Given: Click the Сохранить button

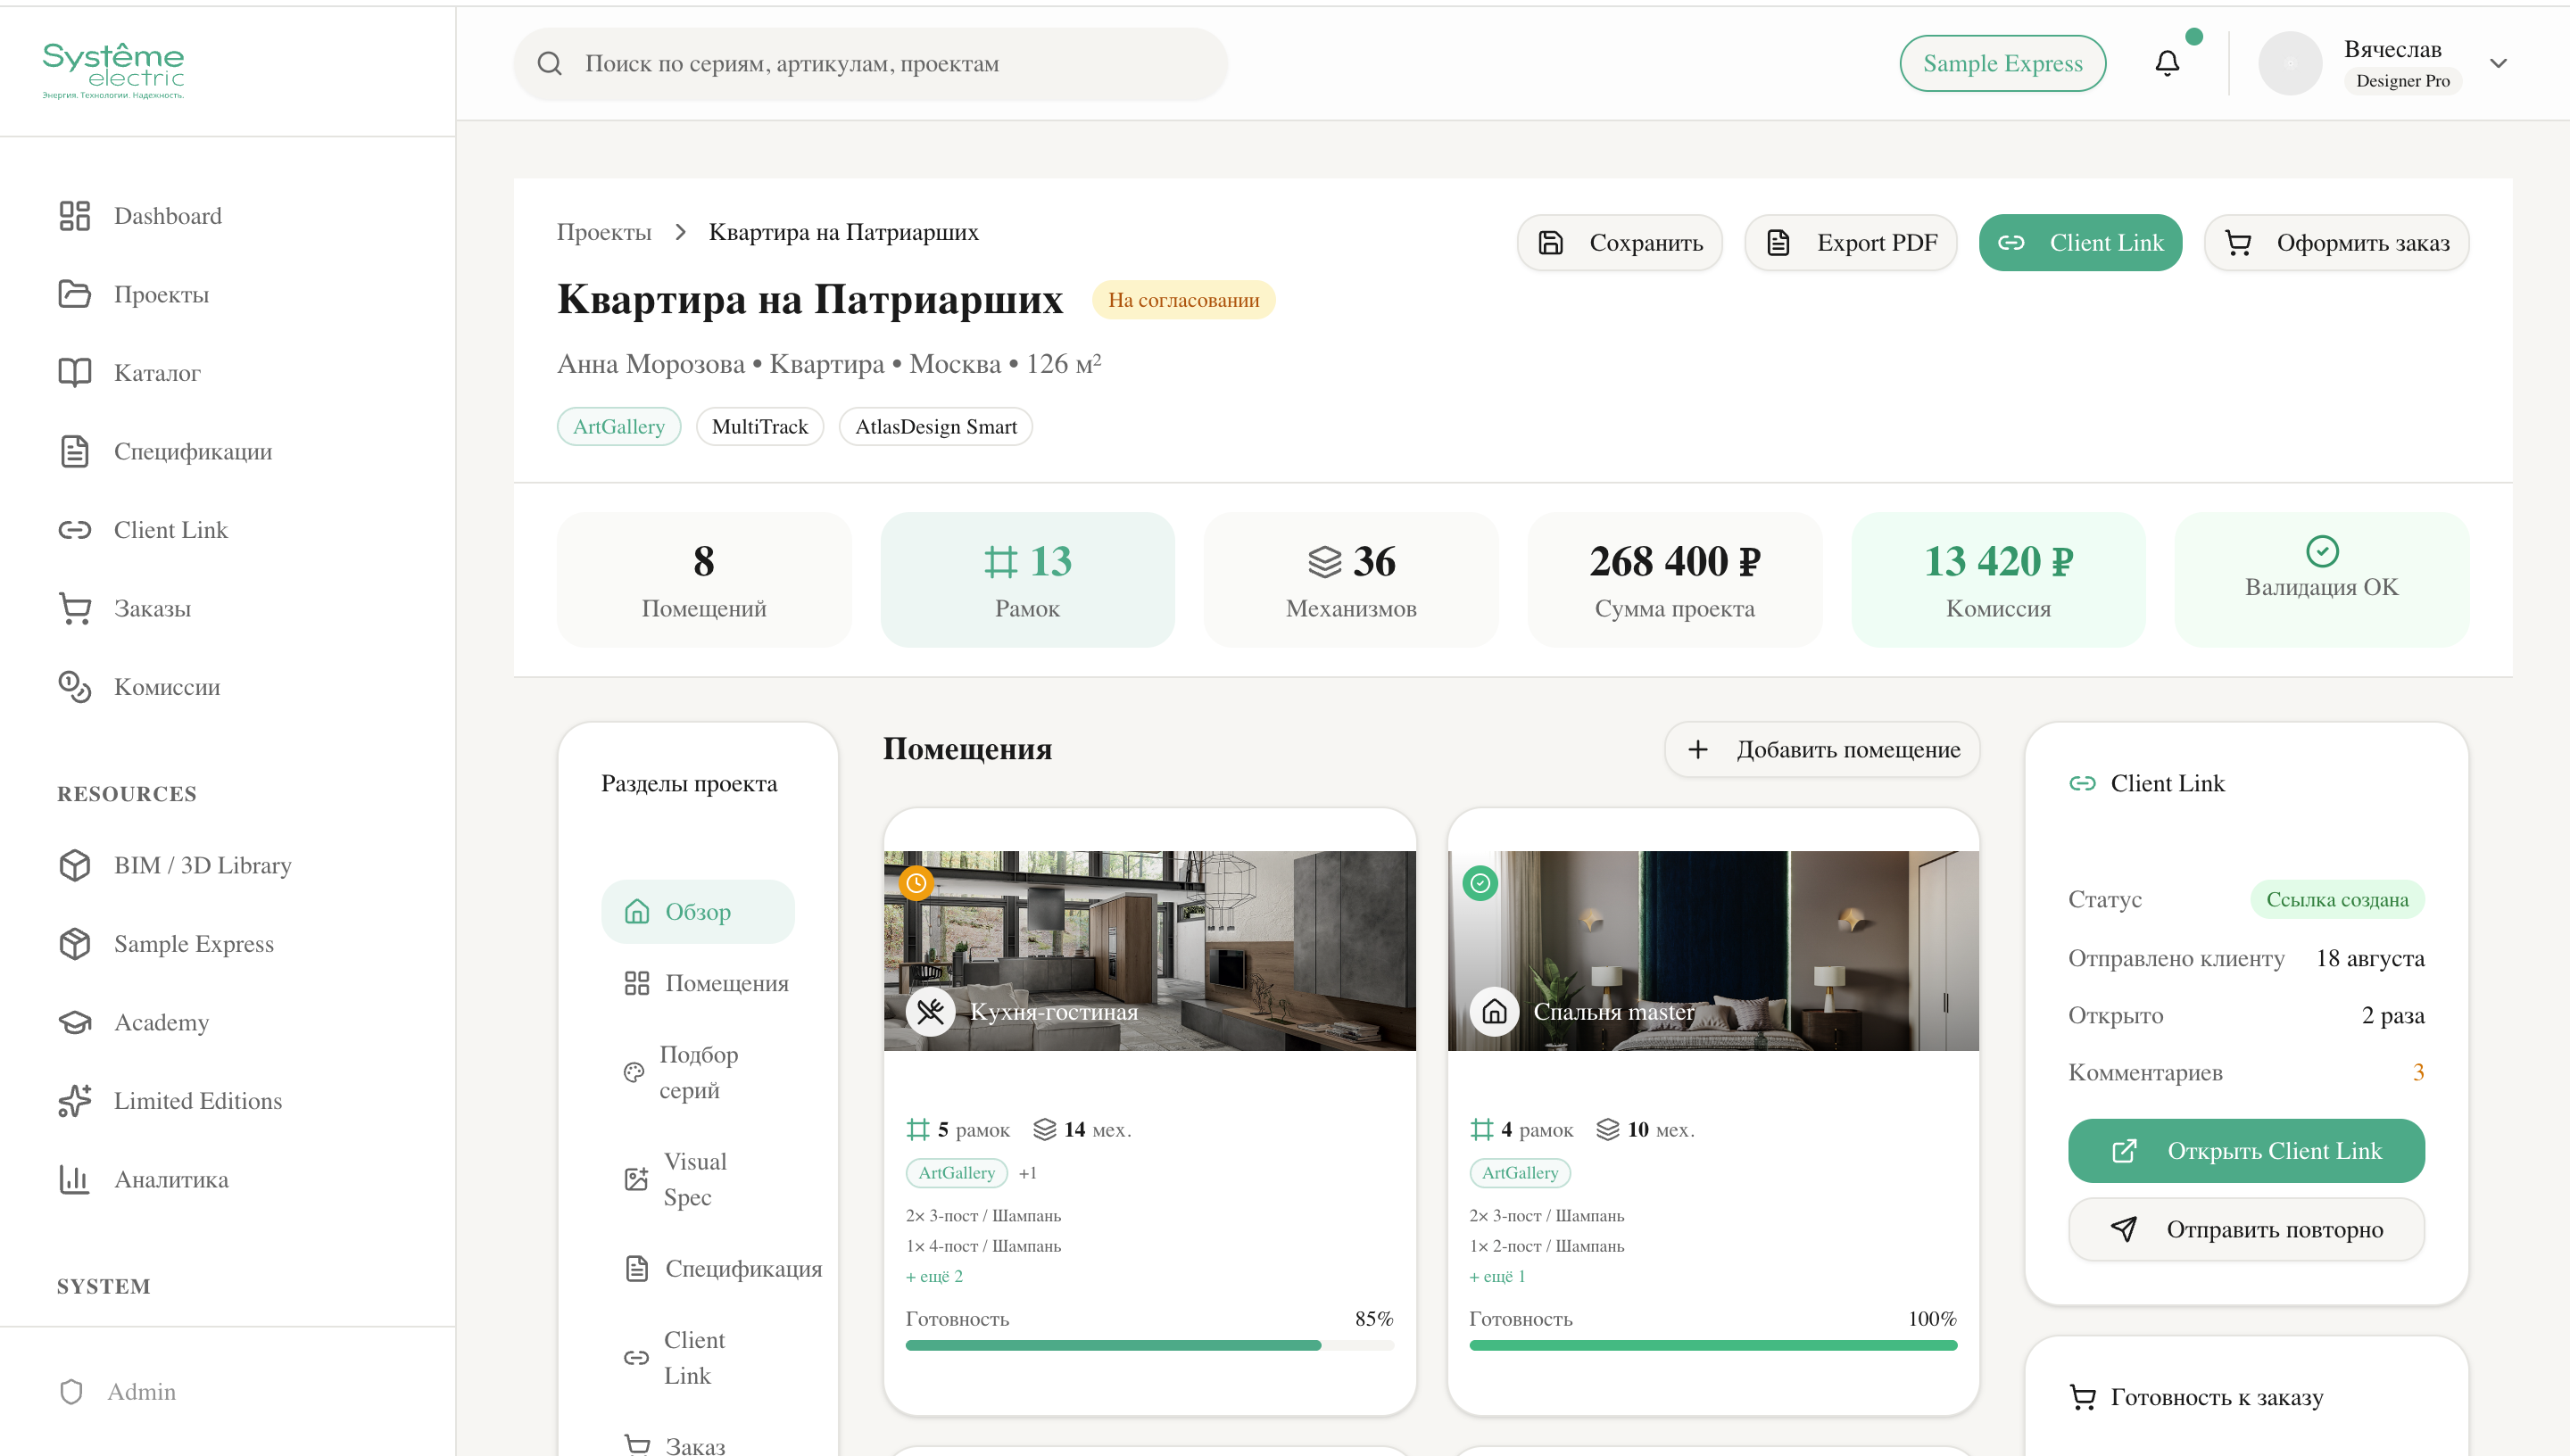Looking at the screenshot, I should click(1619, 243).
